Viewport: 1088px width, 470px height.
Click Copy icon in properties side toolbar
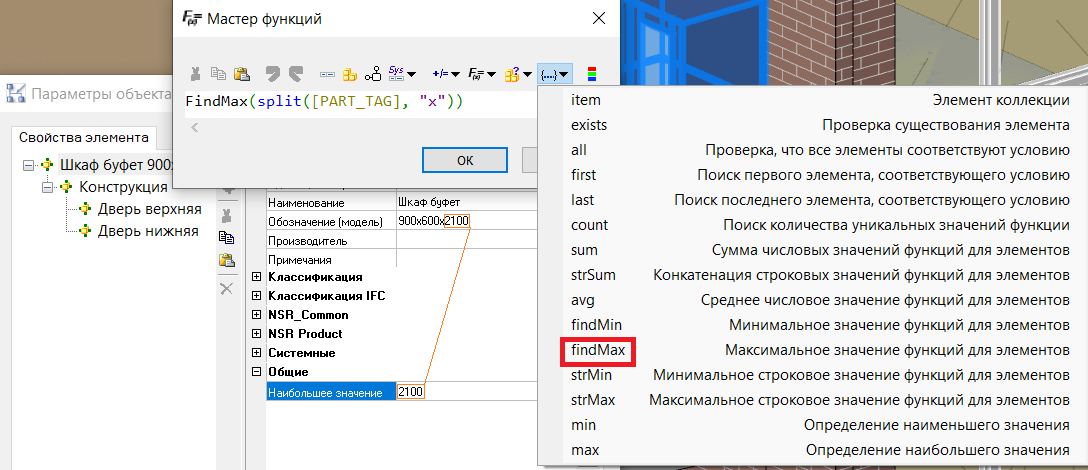(x=226, y=238)
